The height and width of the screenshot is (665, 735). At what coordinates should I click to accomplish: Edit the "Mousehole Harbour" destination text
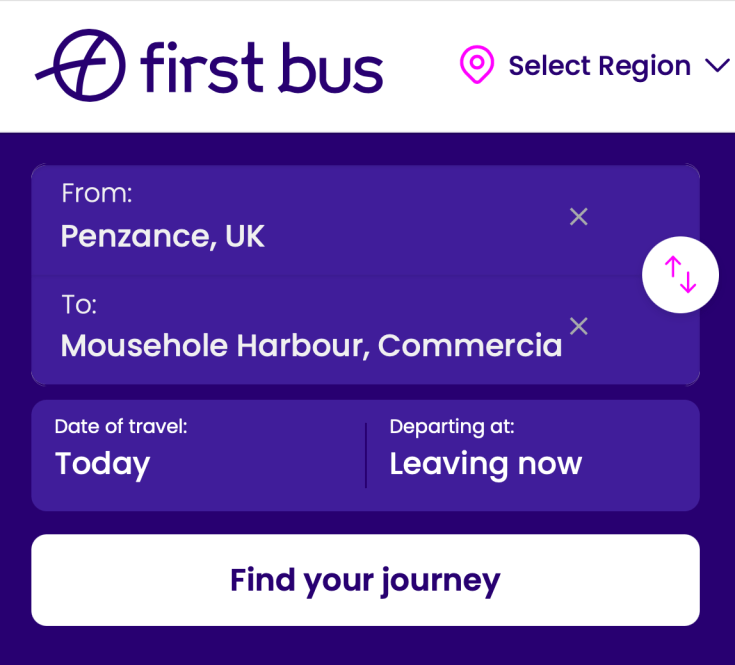point(311,345)
